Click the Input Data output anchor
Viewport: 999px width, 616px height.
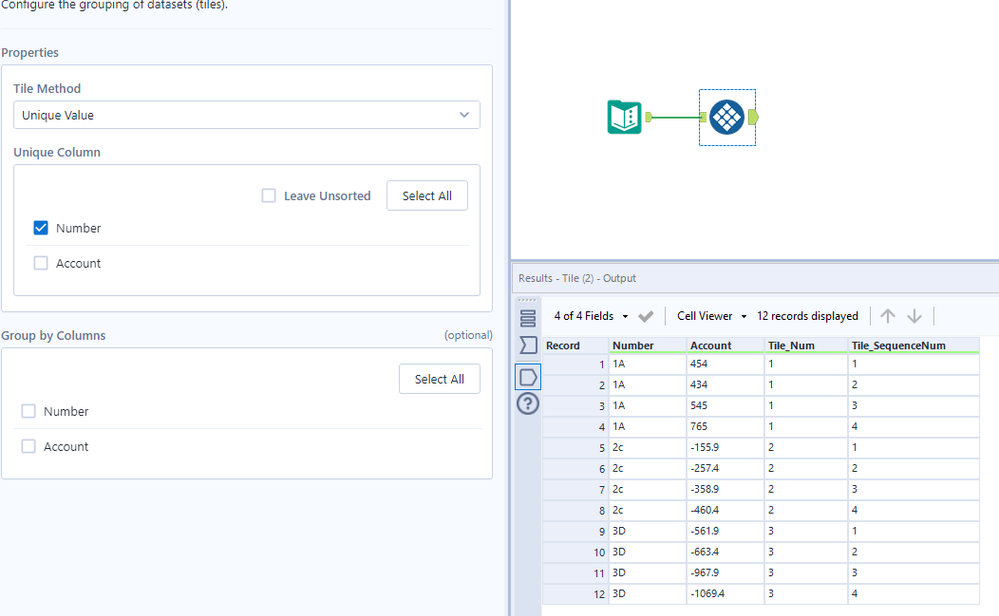tap(649, 117)
